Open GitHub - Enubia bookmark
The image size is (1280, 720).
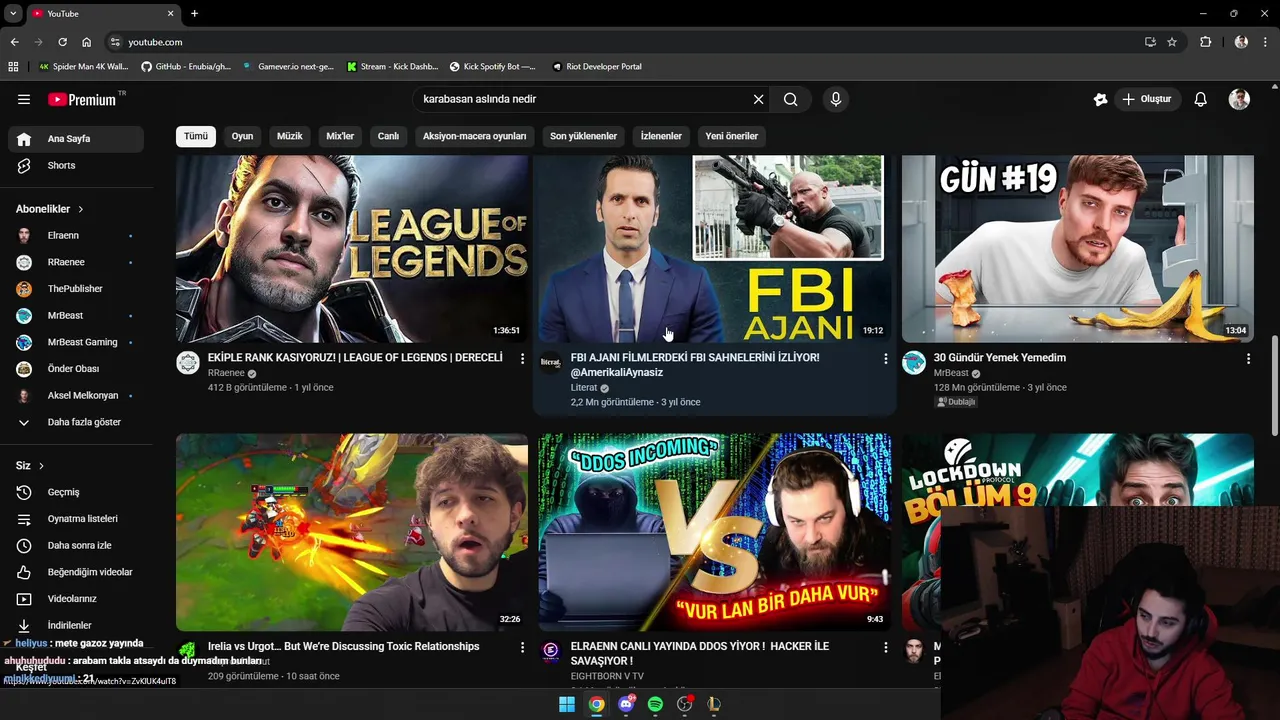tap(186, 67)
